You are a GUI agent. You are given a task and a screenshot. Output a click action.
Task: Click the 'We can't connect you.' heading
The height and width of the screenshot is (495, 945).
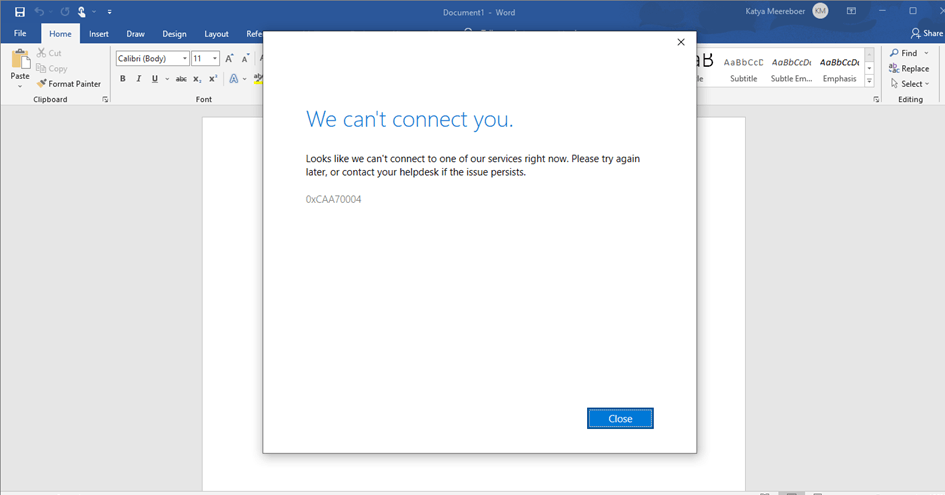click(409, 119)
